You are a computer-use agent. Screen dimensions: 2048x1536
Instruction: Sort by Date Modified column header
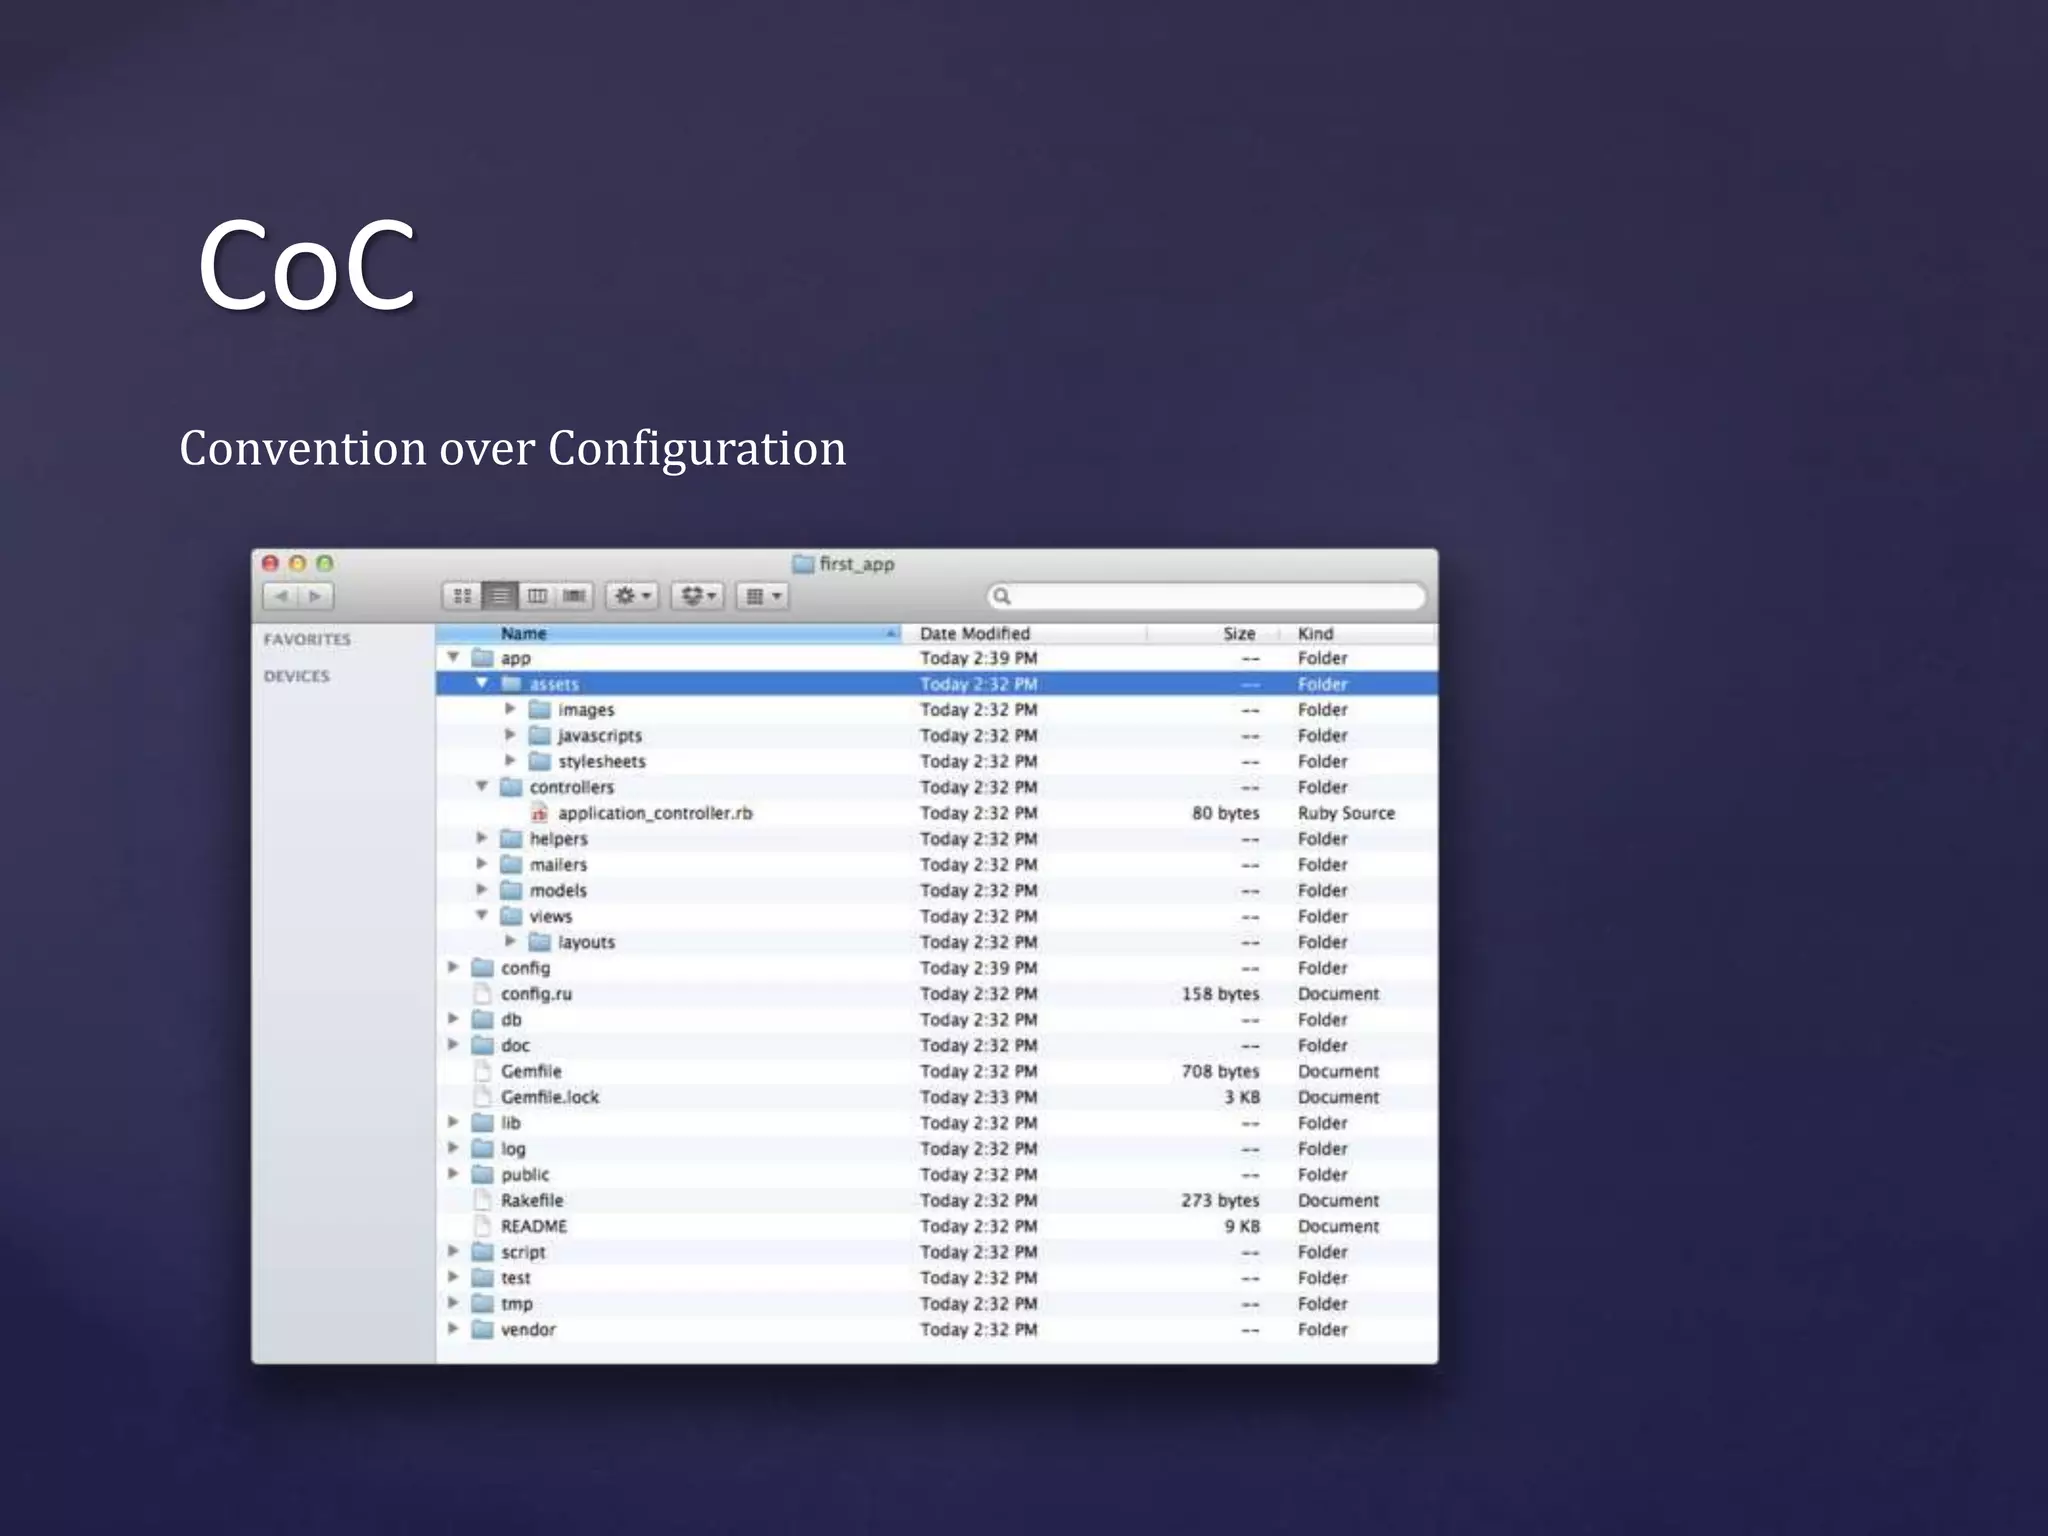tap(1024, 633)
